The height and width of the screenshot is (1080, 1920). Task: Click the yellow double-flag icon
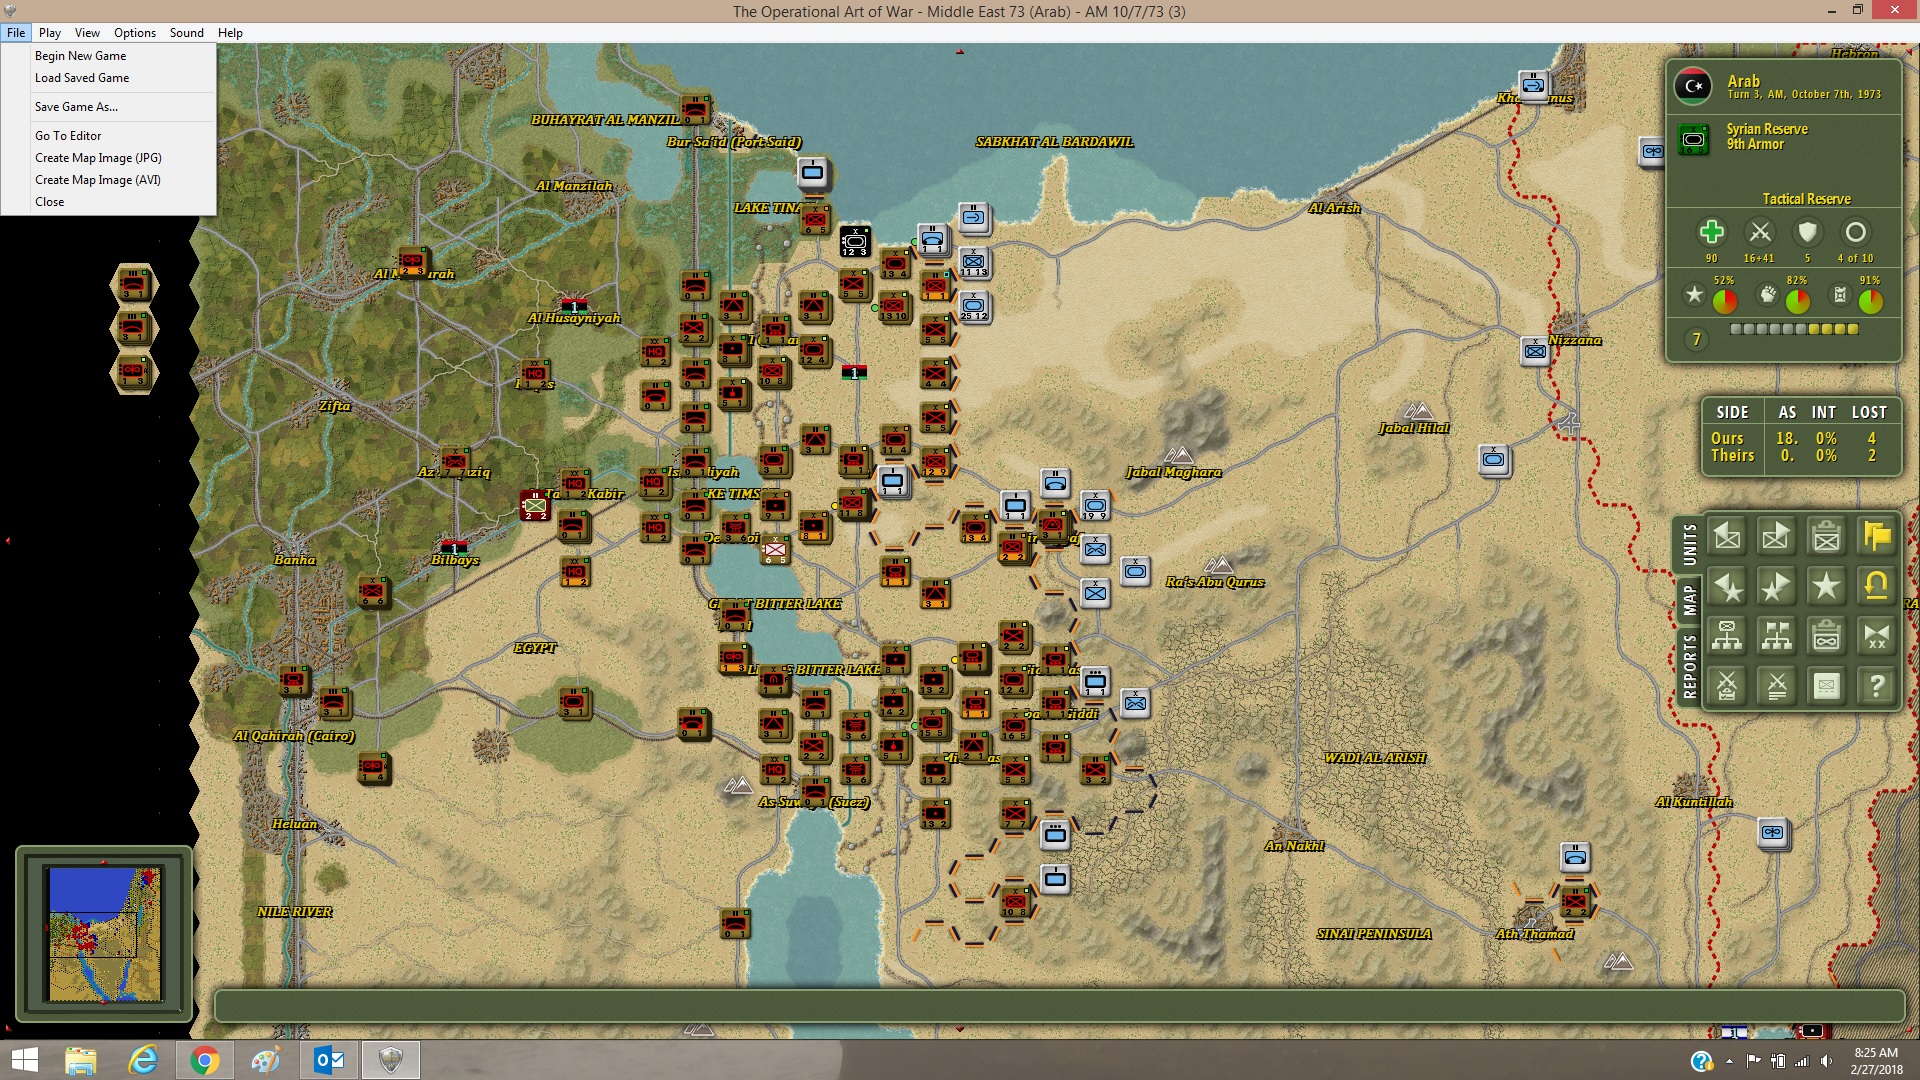[x=1876, y=537]
